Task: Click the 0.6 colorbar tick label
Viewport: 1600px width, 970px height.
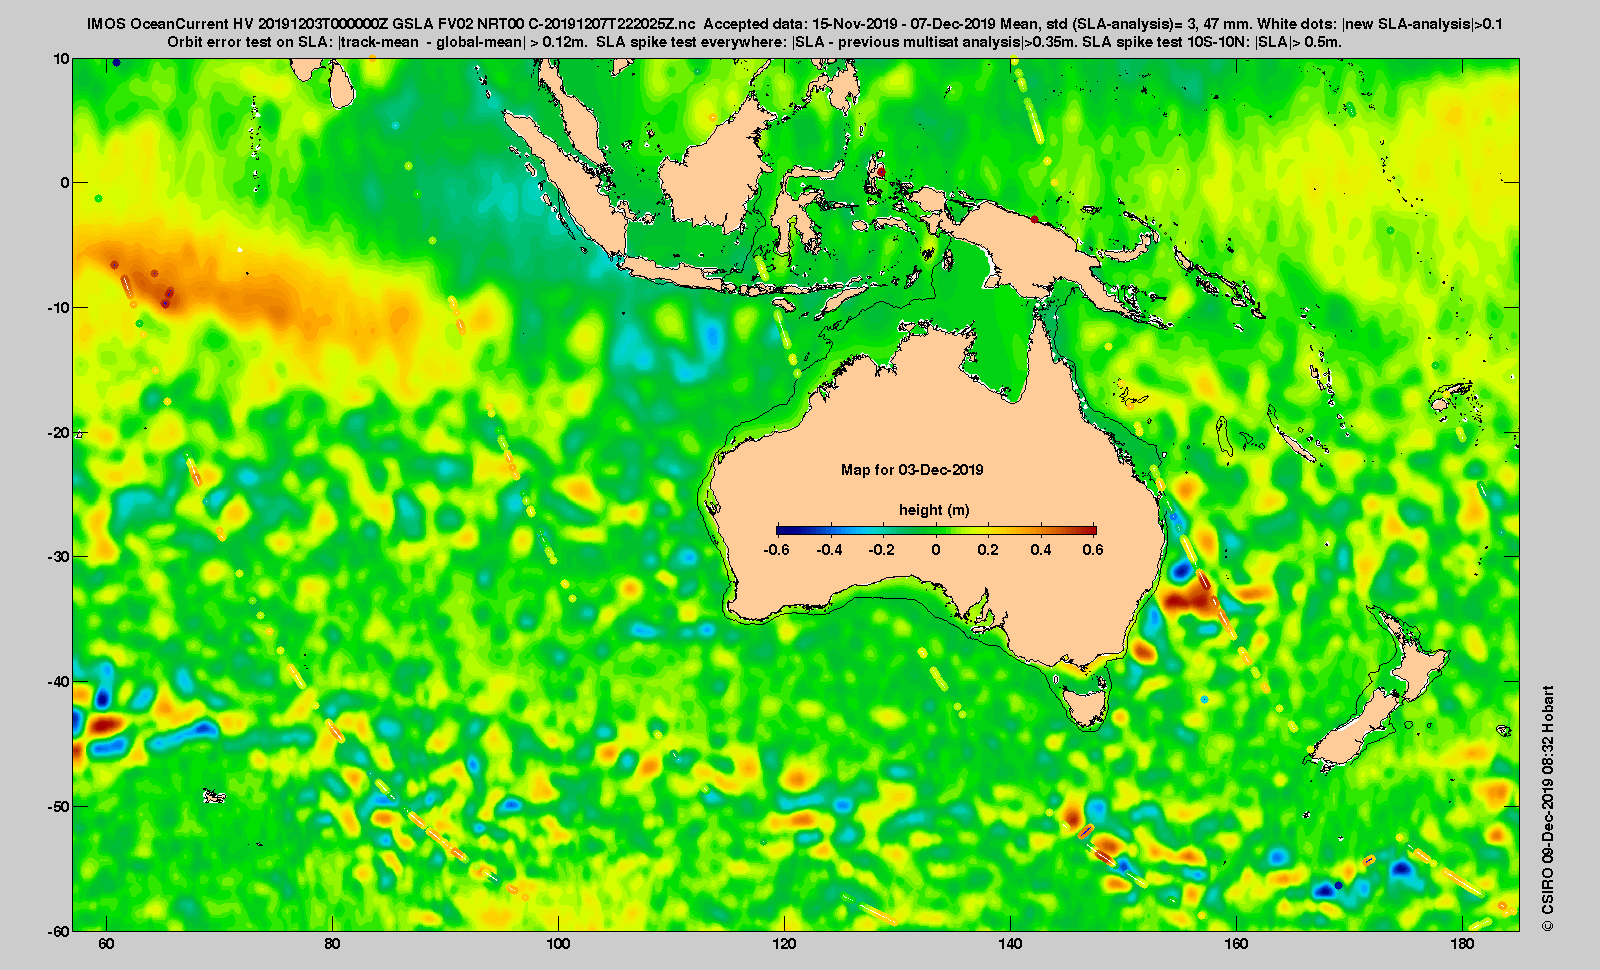Action: pyautogui.click(x=1093, y=550)
